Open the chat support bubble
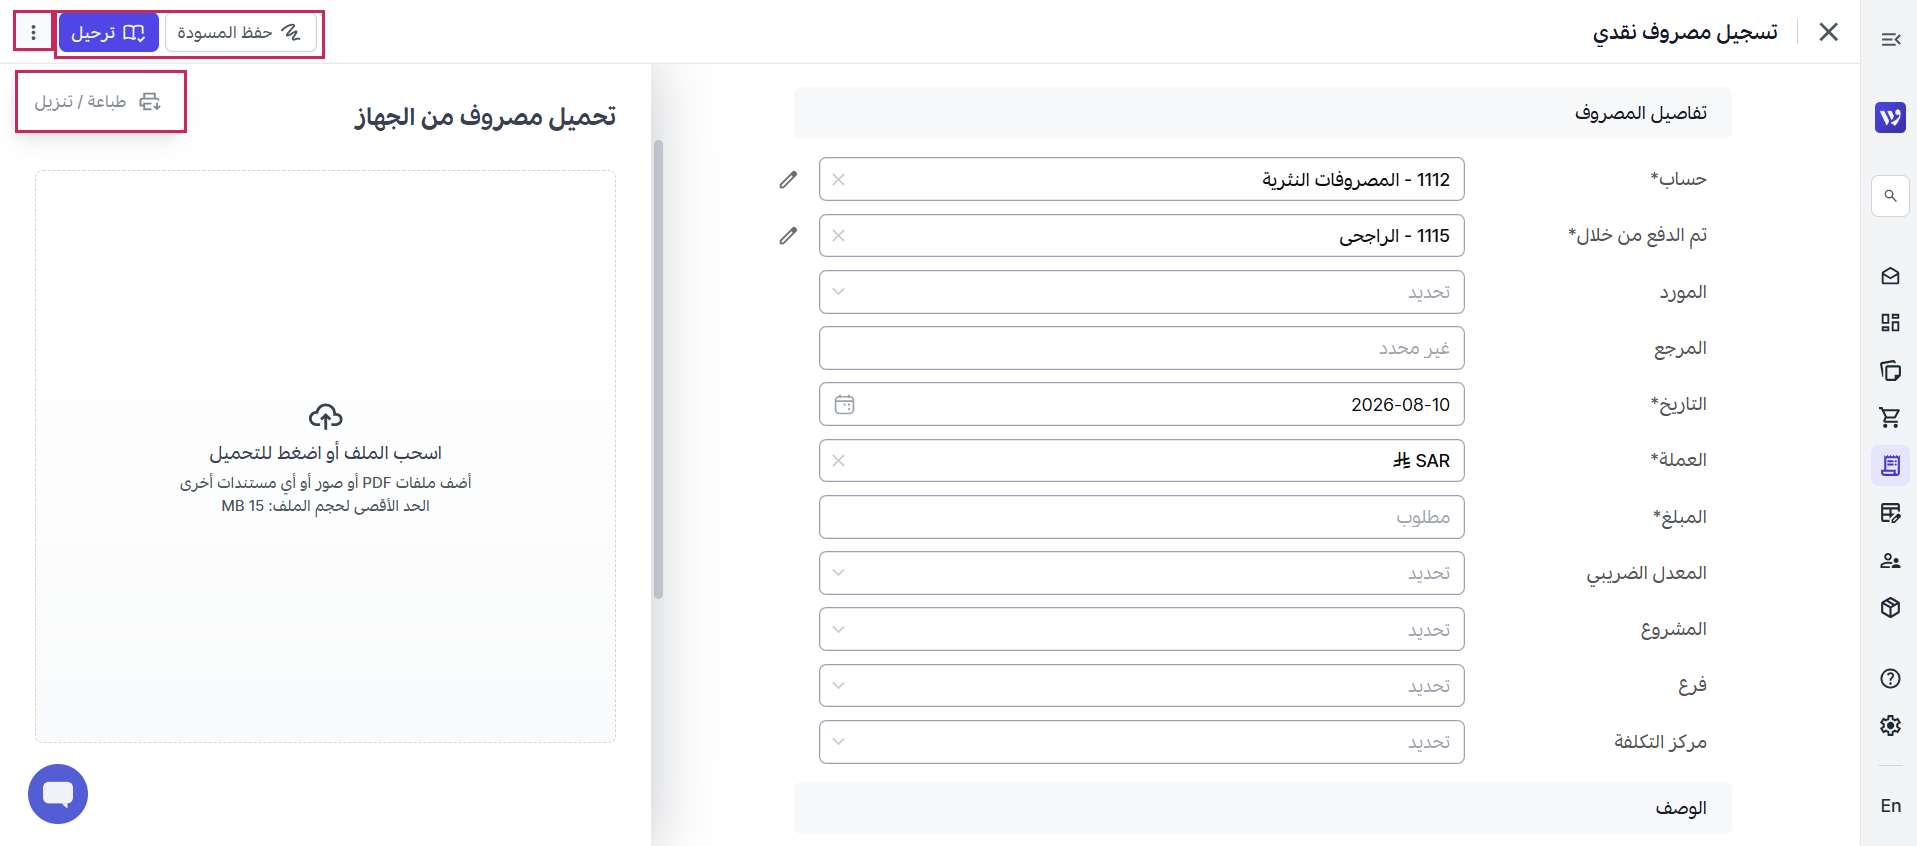The image size is (1917, 846). pos(58,794)
